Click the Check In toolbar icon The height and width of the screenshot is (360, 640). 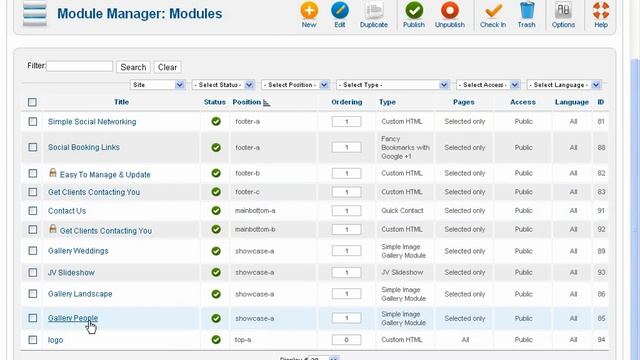pyautogui.click(x=493, y=15)
